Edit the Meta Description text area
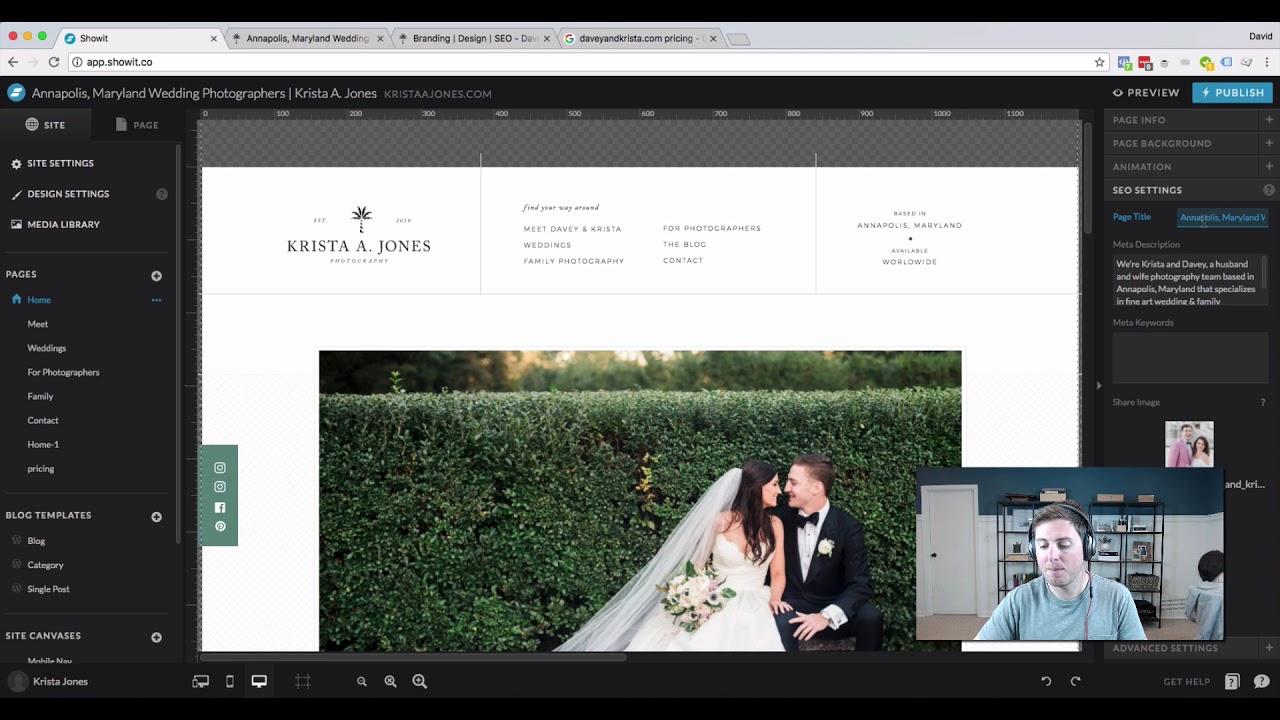Screen dimensions: 1280x720 point(1190,282)
